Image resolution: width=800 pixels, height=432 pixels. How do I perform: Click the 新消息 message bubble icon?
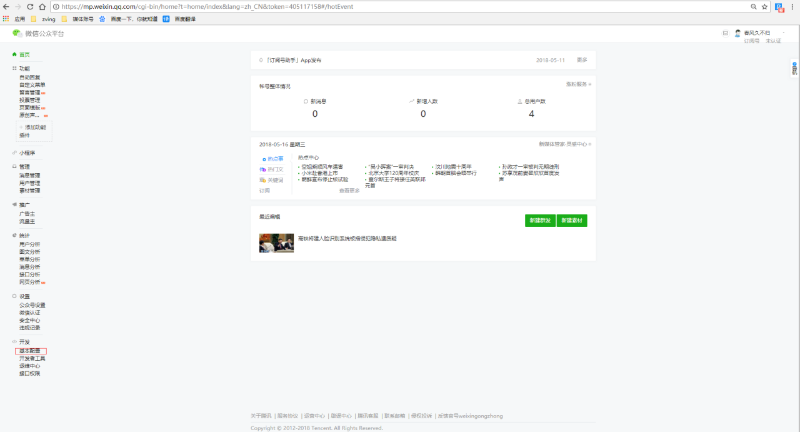(x=306, y=101)
